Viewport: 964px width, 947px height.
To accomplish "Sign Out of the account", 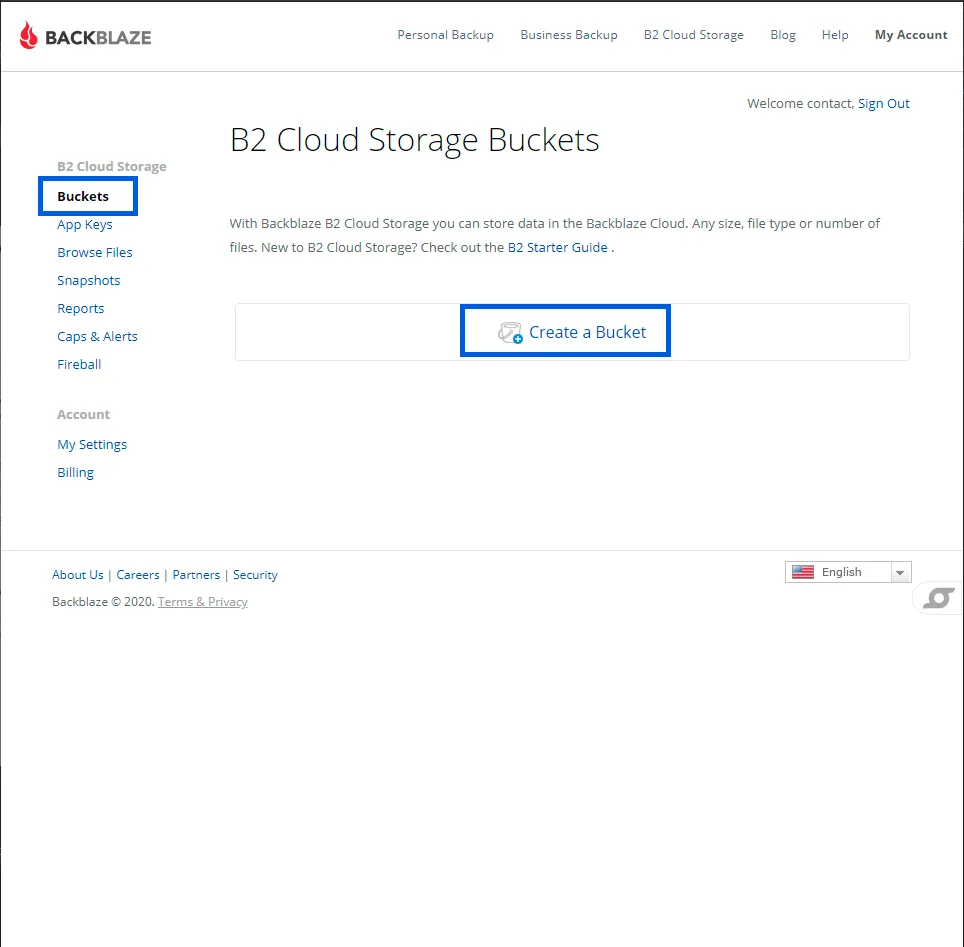I will click(x=883, y=104).
